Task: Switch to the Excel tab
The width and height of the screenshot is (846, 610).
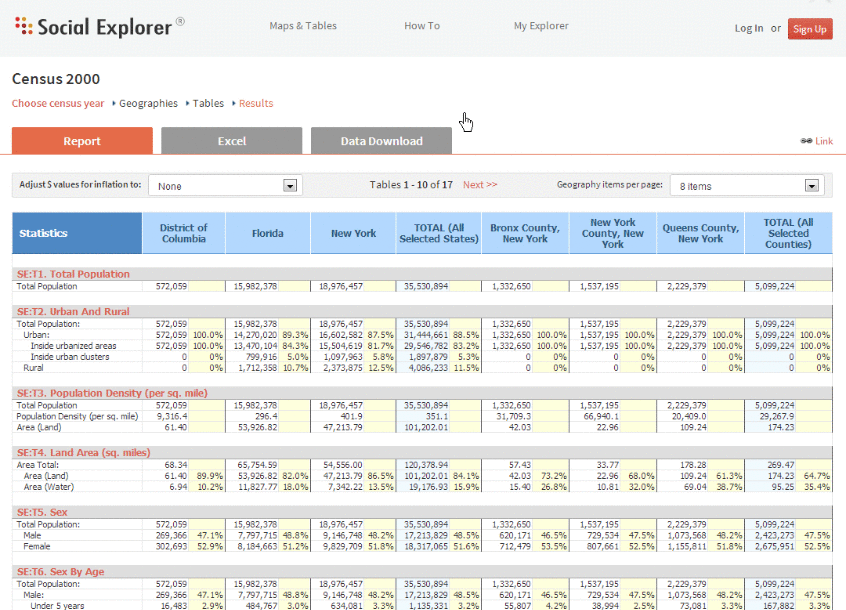Action: tap(231, 141)
